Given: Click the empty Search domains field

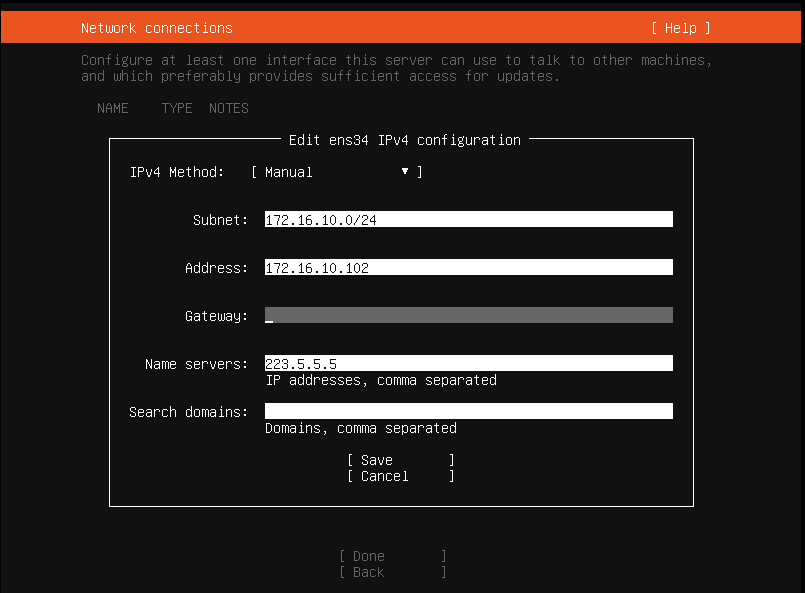Looking at the screenshot, I should (468, 410).
